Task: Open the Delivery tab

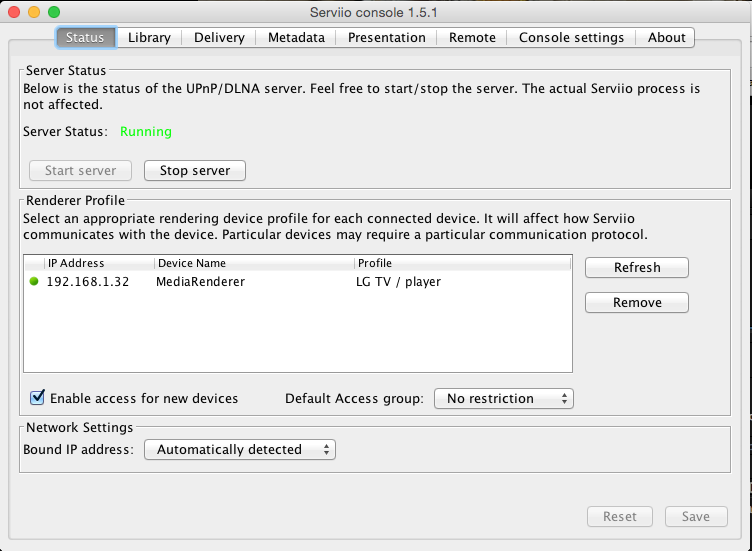Action: 219,37
